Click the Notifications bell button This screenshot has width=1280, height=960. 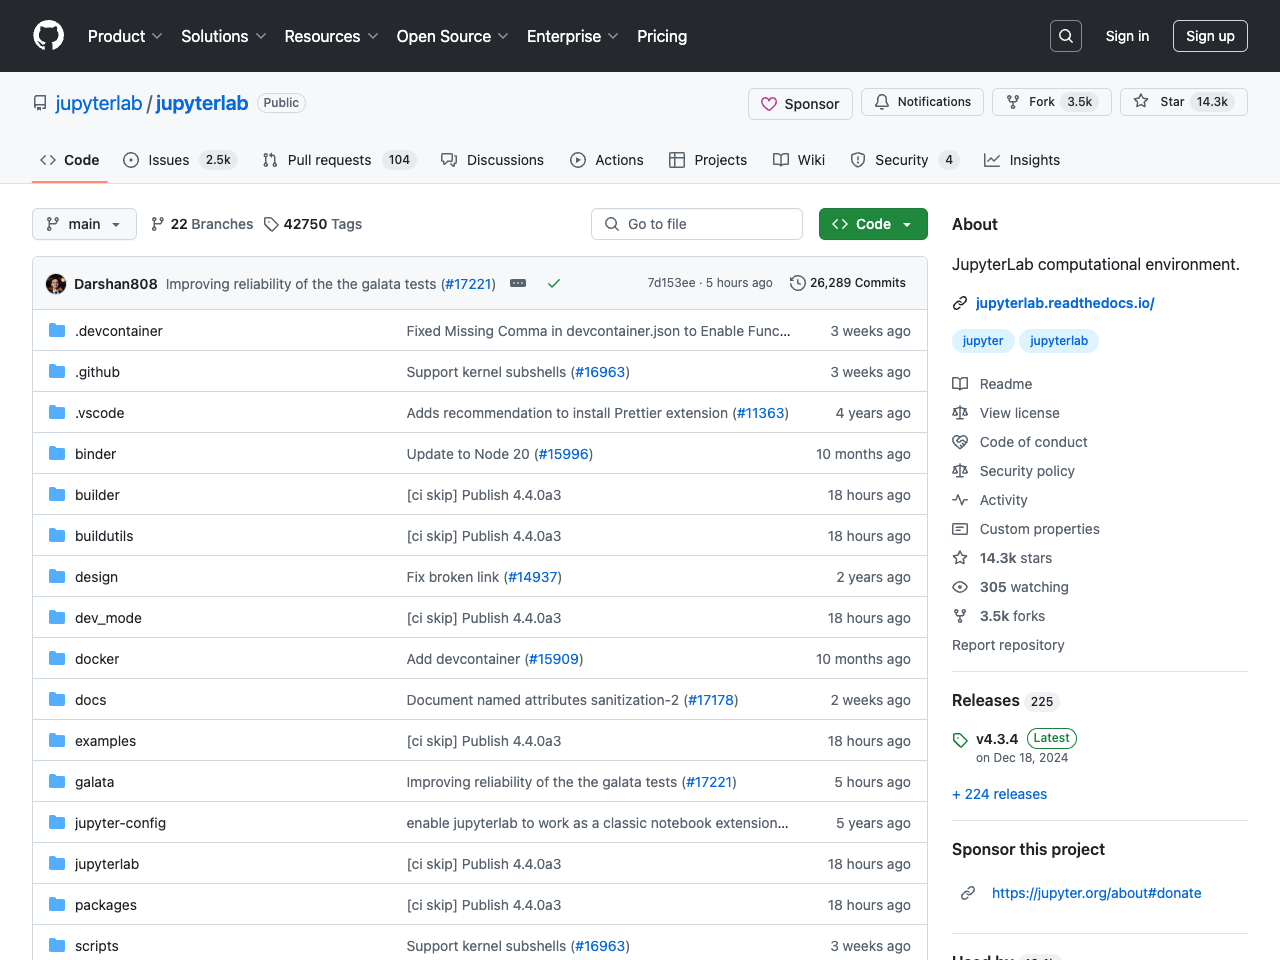922,102
